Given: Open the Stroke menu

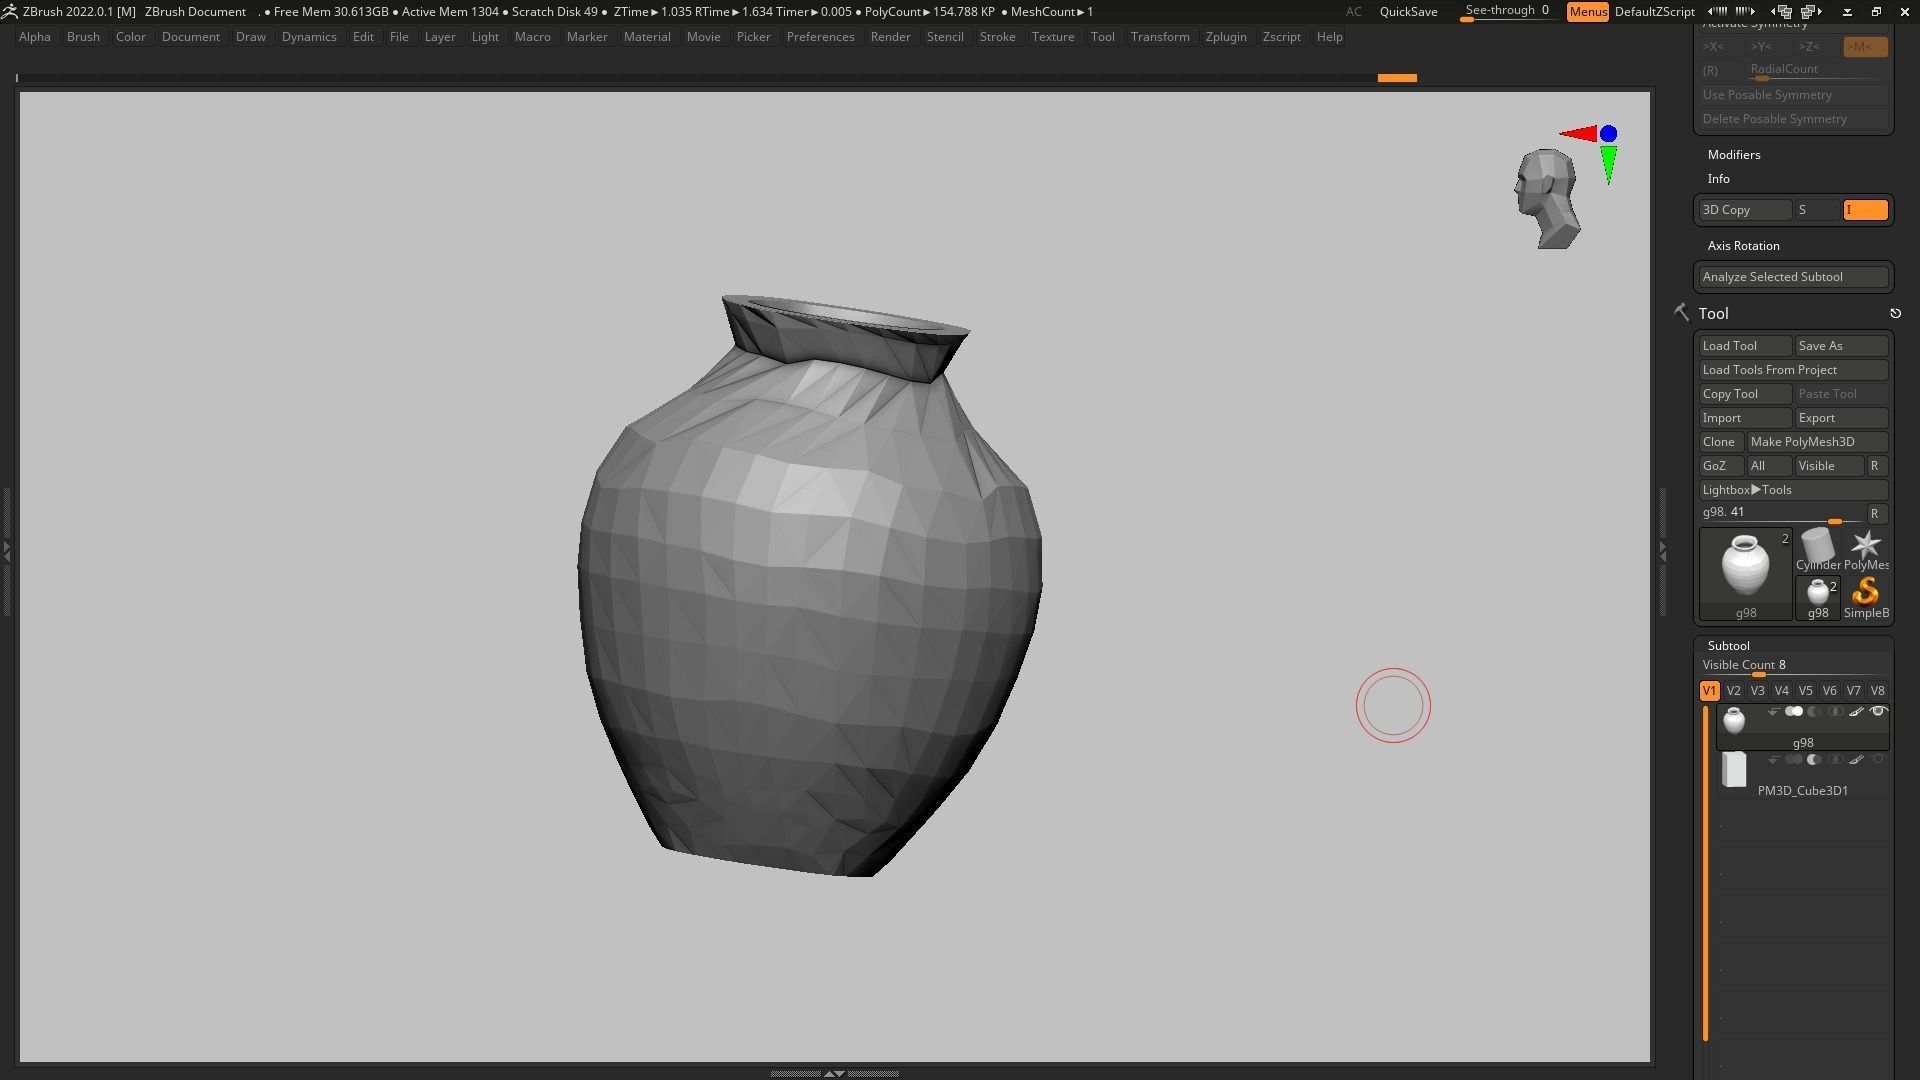Looking at the screenshot, I should coord(997,37).
